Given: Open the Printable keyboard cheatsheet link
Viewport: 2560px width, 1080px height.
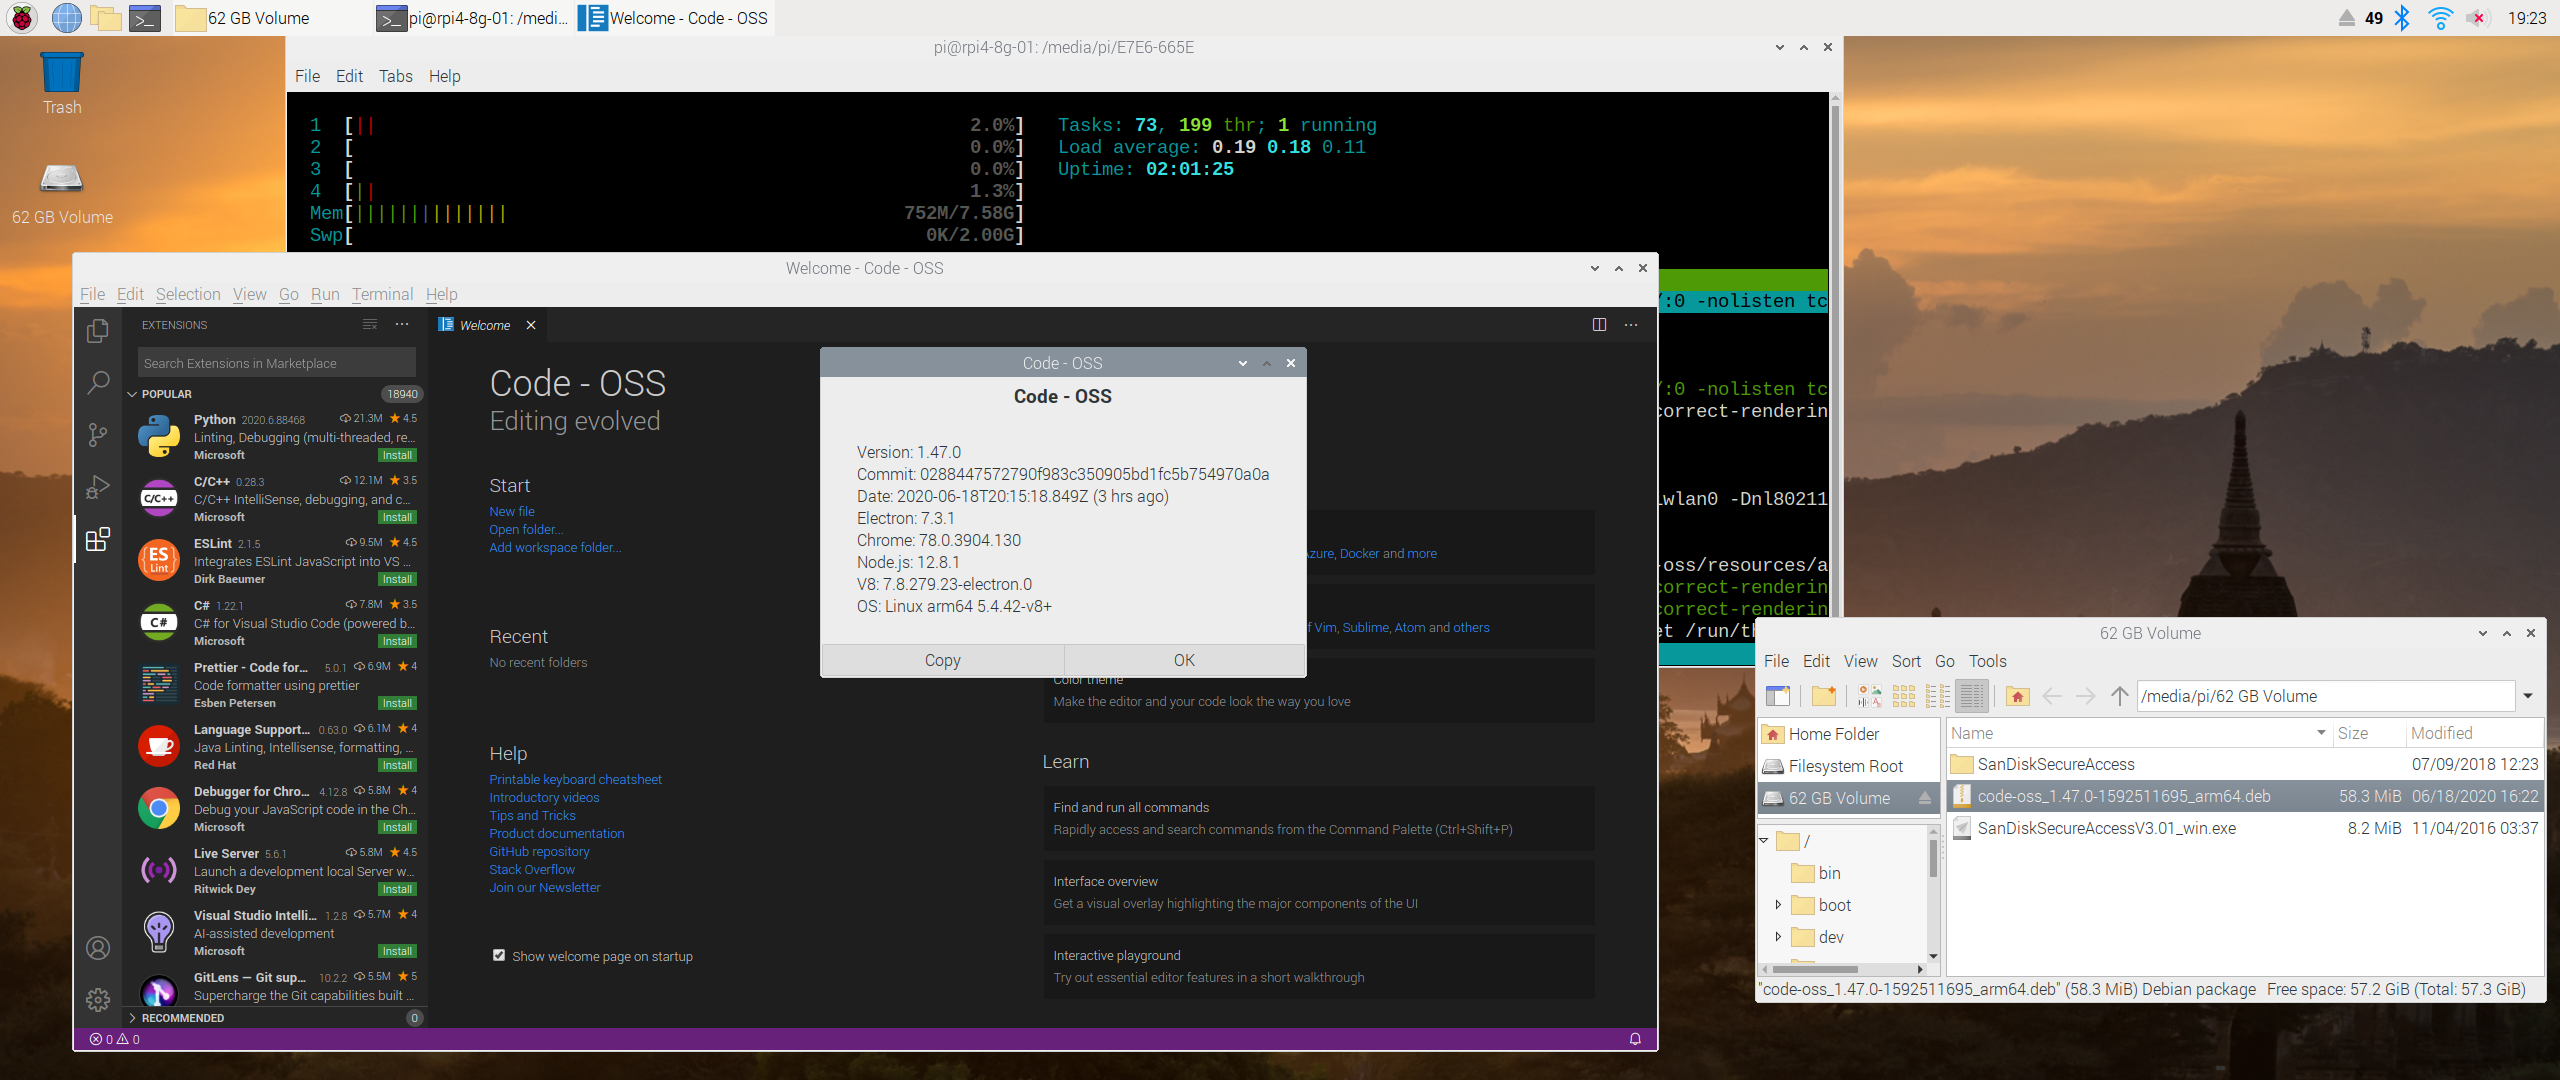Looking at the screenshot, I should [x=575, y=779].
